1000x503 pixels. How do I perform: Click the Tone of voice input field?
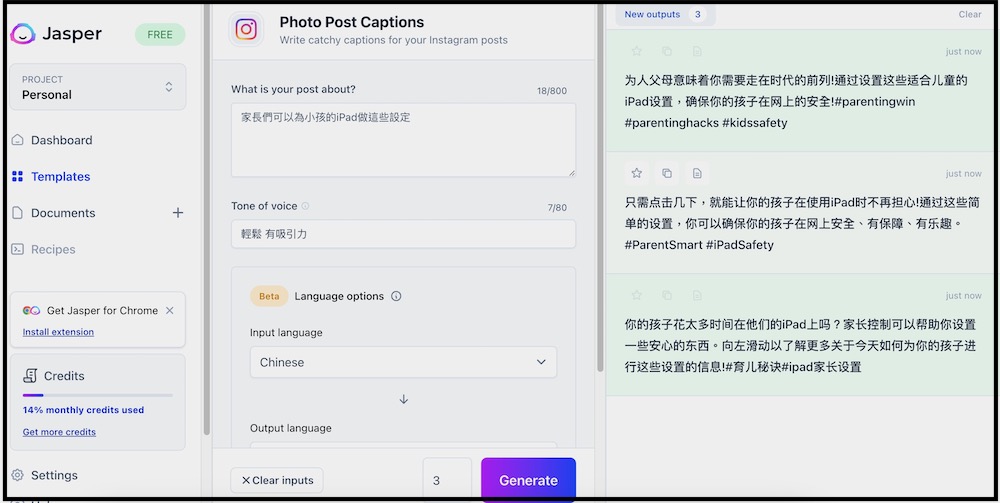[x=403, y=234]
